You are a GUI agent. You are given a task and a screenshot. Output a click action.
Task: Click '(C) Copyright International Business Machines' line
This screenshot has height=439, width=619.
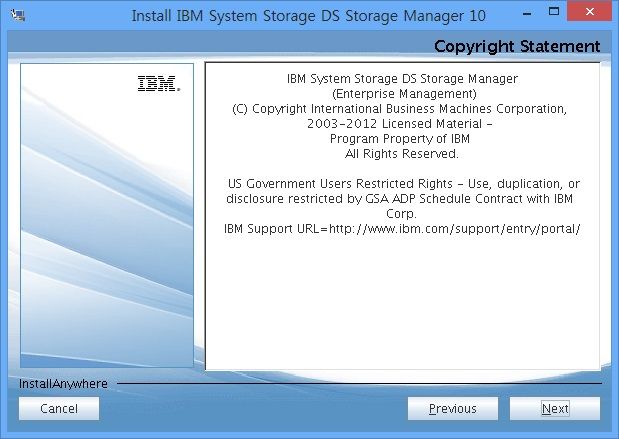coord(400,109)
